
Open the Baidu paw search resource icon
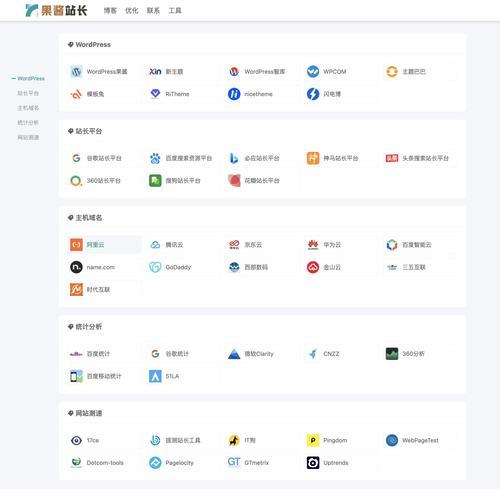point(155,158)
